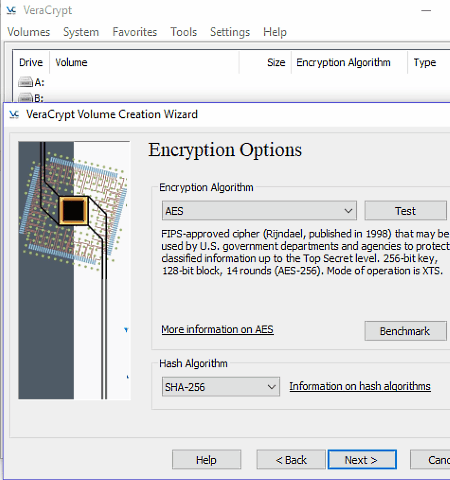The image size is (450, 480).
Task: Expand the Encryption Algorithm AES dropdown
Action: [259, 211]
